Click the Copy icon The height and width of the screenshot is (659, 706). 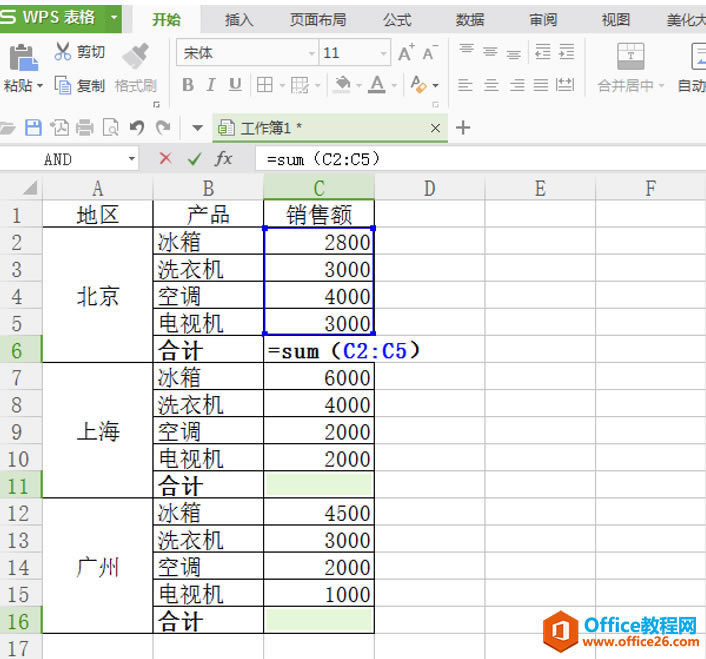pos(63,85)
